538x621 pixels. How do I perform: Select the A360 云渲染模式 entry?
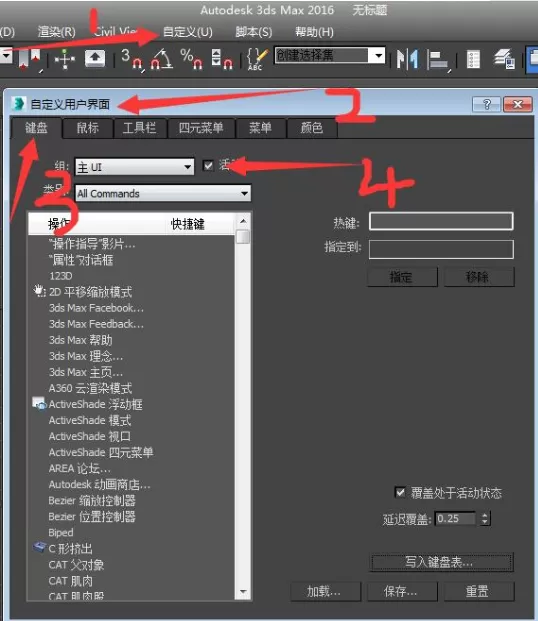tap(90, 388)
